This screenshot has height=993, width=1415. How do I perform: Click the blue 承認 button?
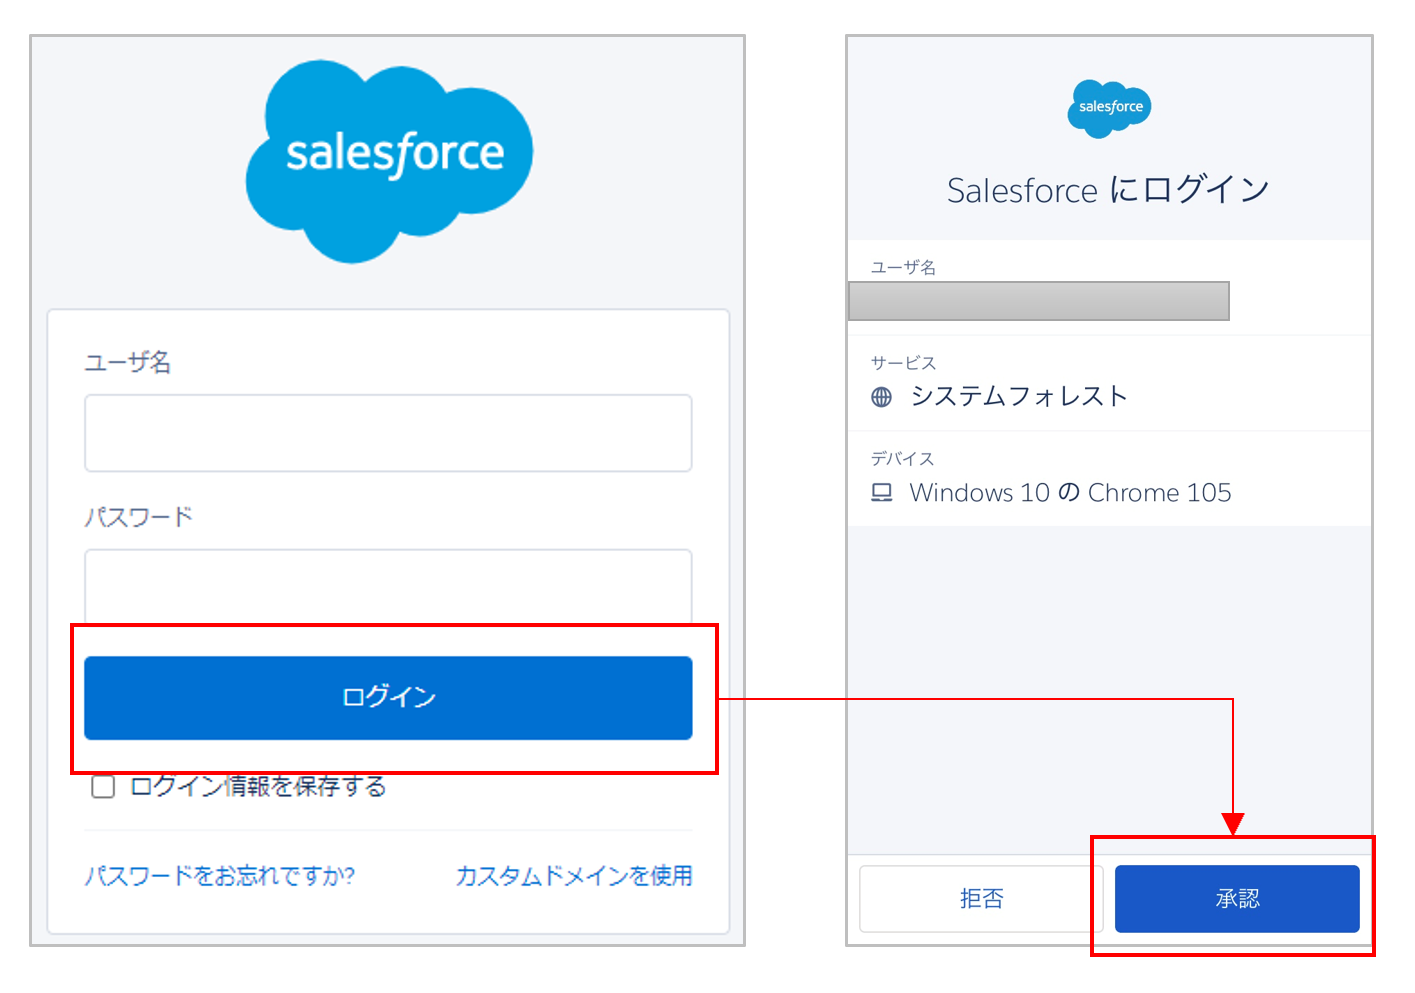click(1237, 899)
